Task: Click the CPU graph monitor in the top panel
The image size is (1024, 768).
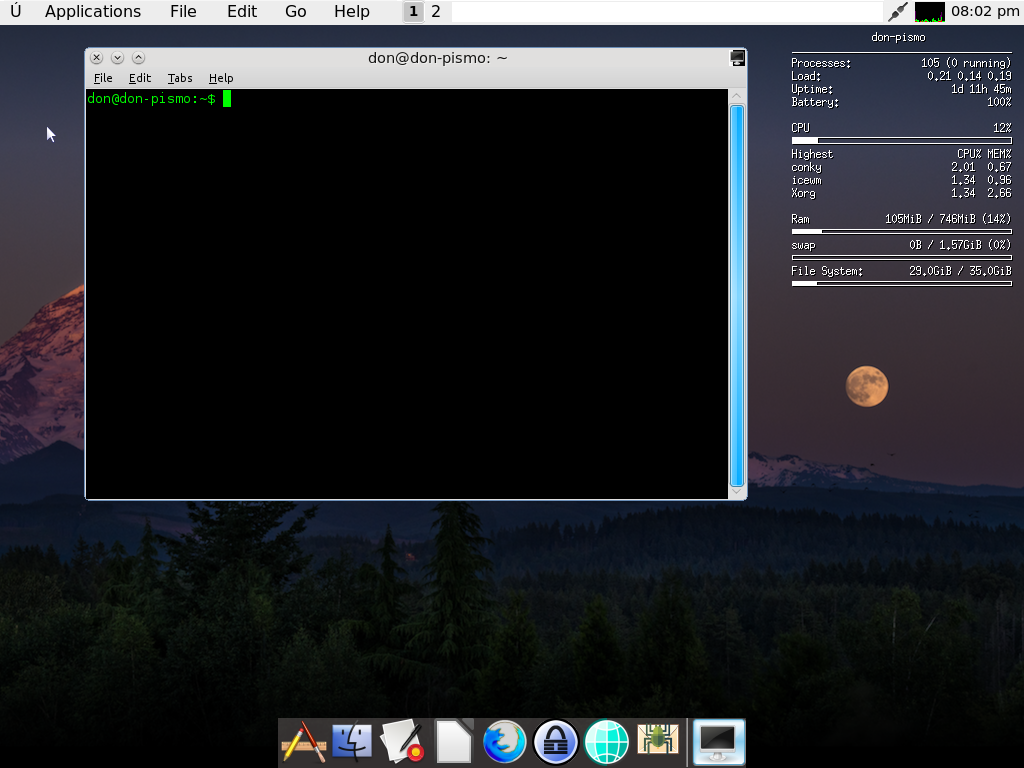Action: click(929, 12)
